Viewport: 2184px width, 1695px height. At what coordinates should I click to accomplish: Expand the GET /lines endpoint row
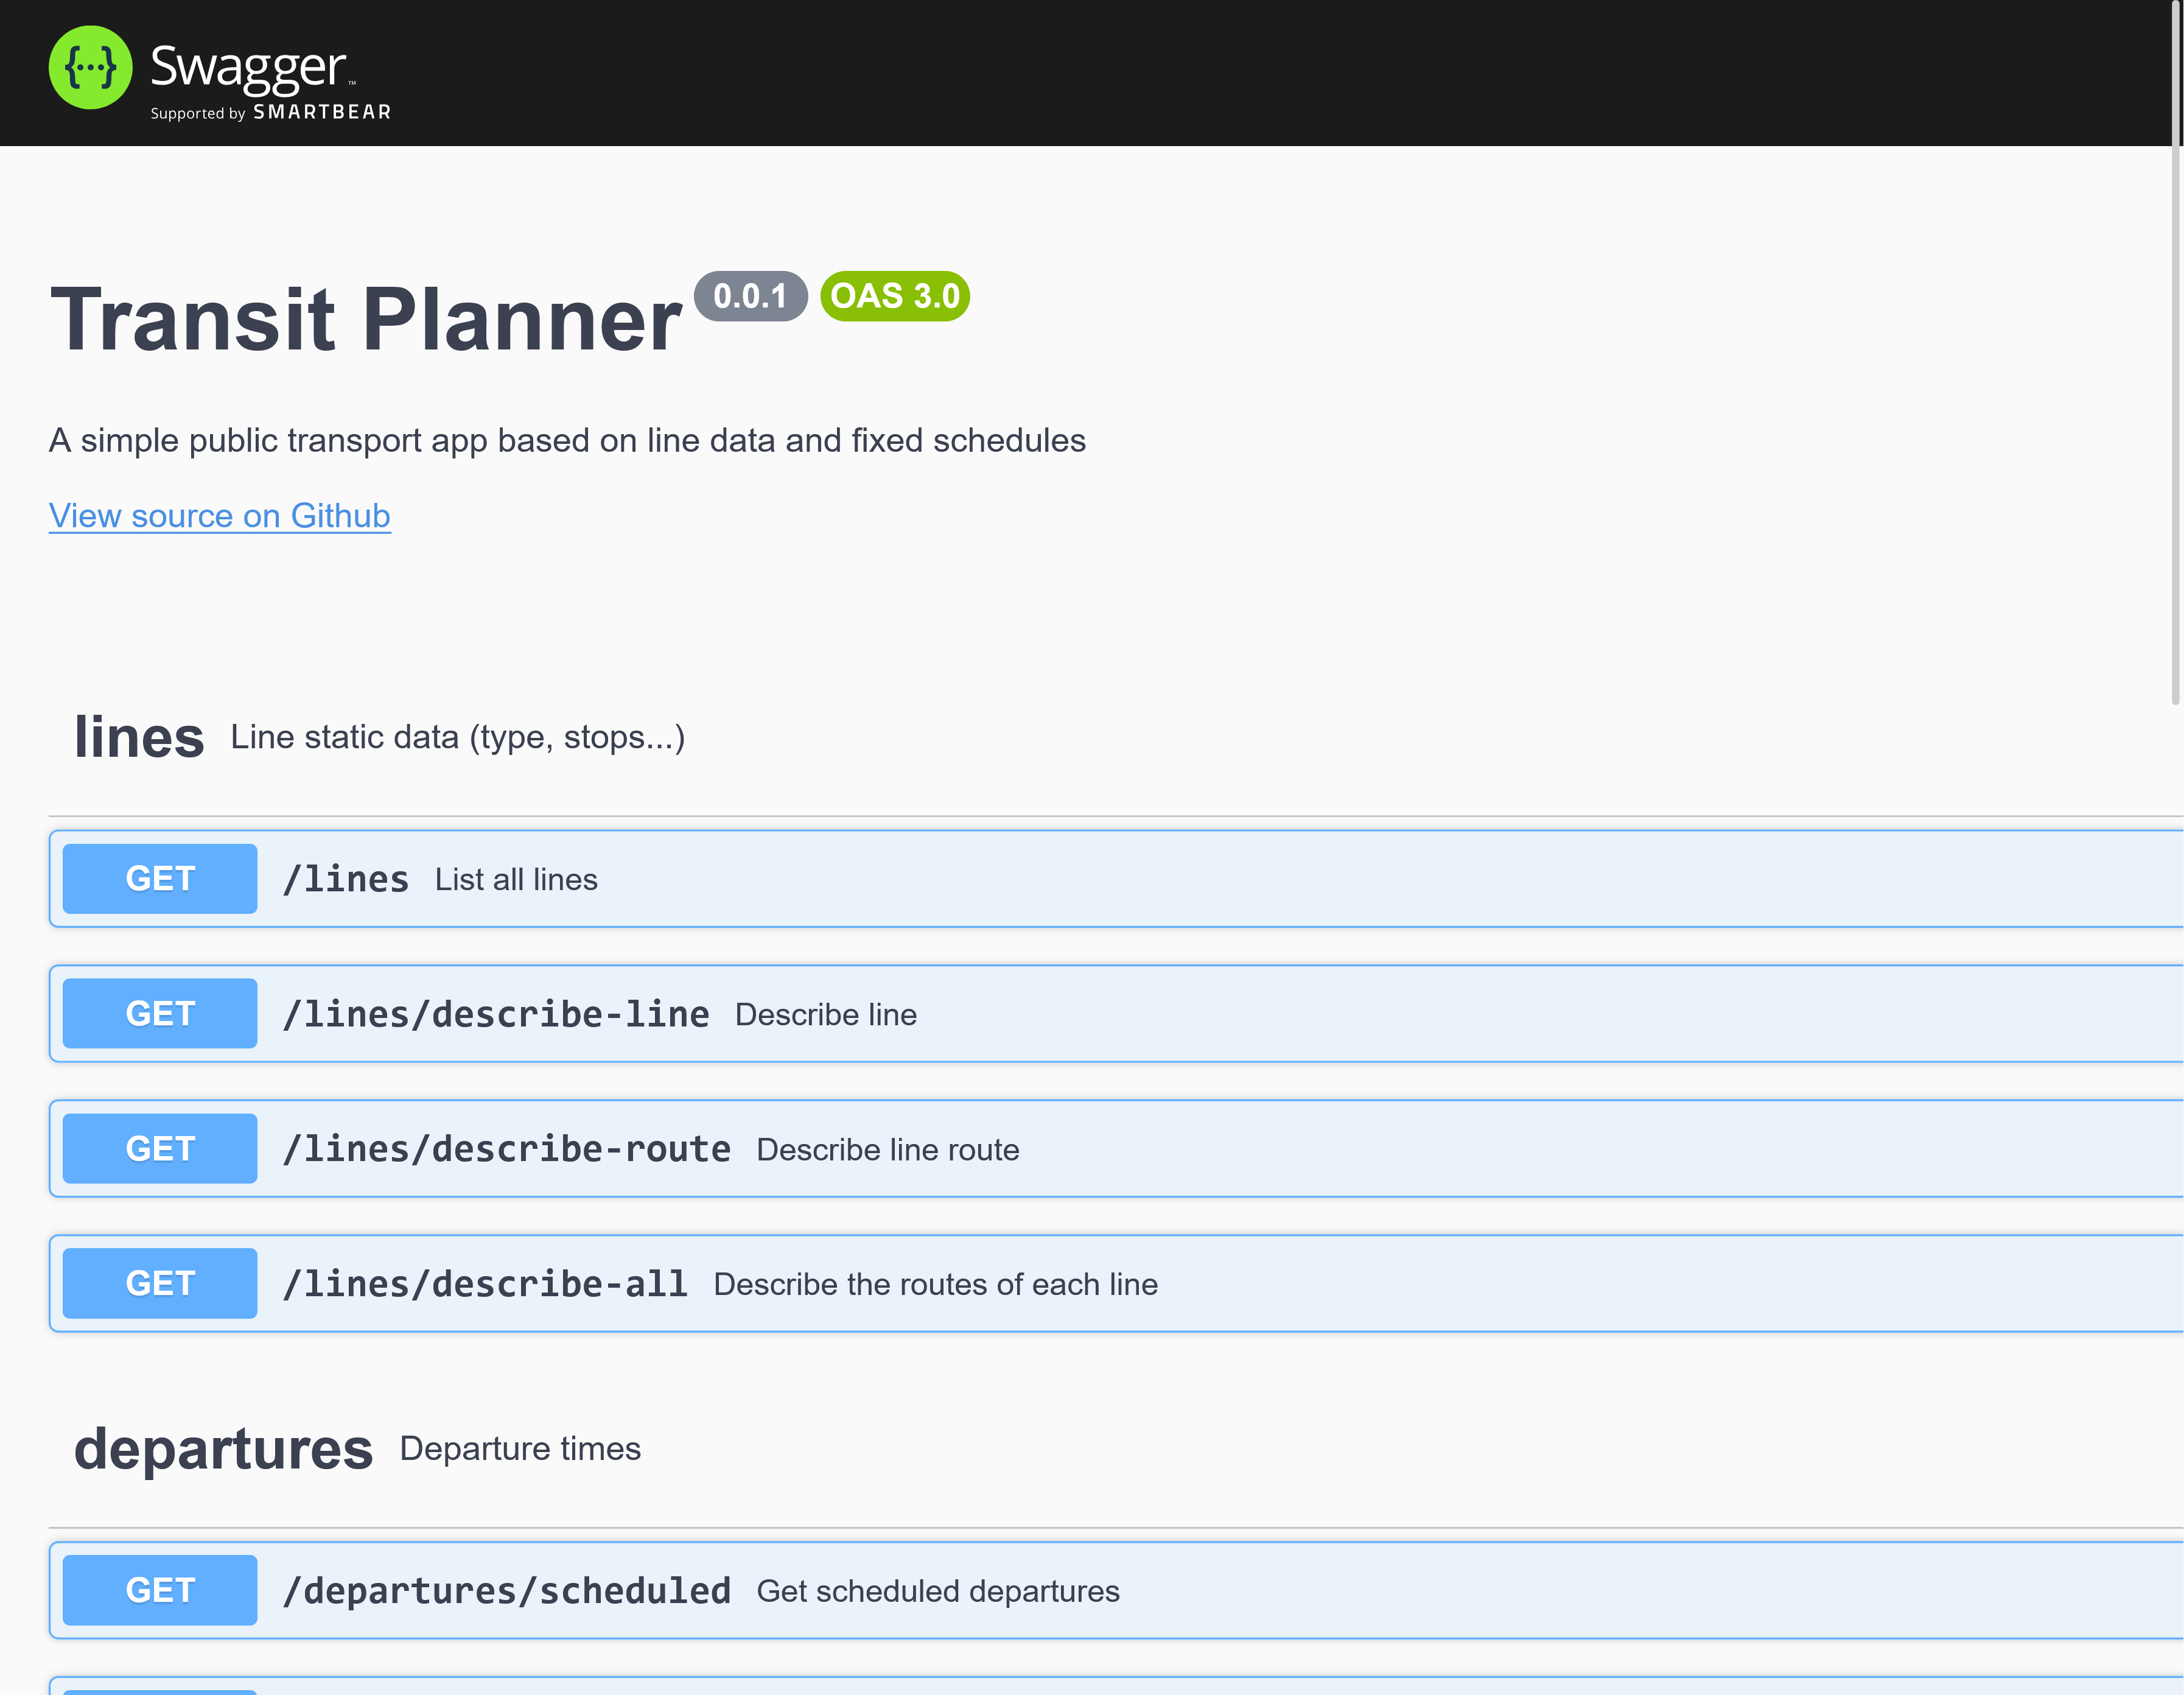coord(345,879)
